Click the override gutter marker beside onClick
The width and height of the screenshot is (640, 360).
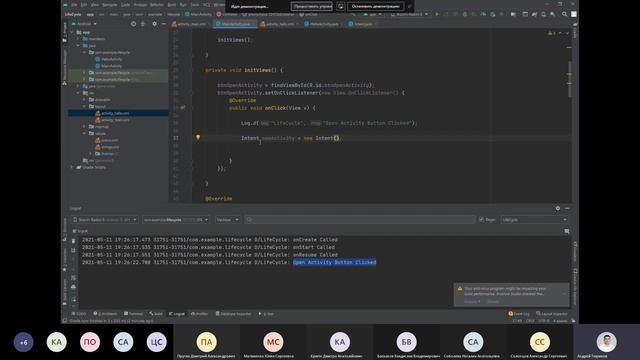[x=183, y=108]
